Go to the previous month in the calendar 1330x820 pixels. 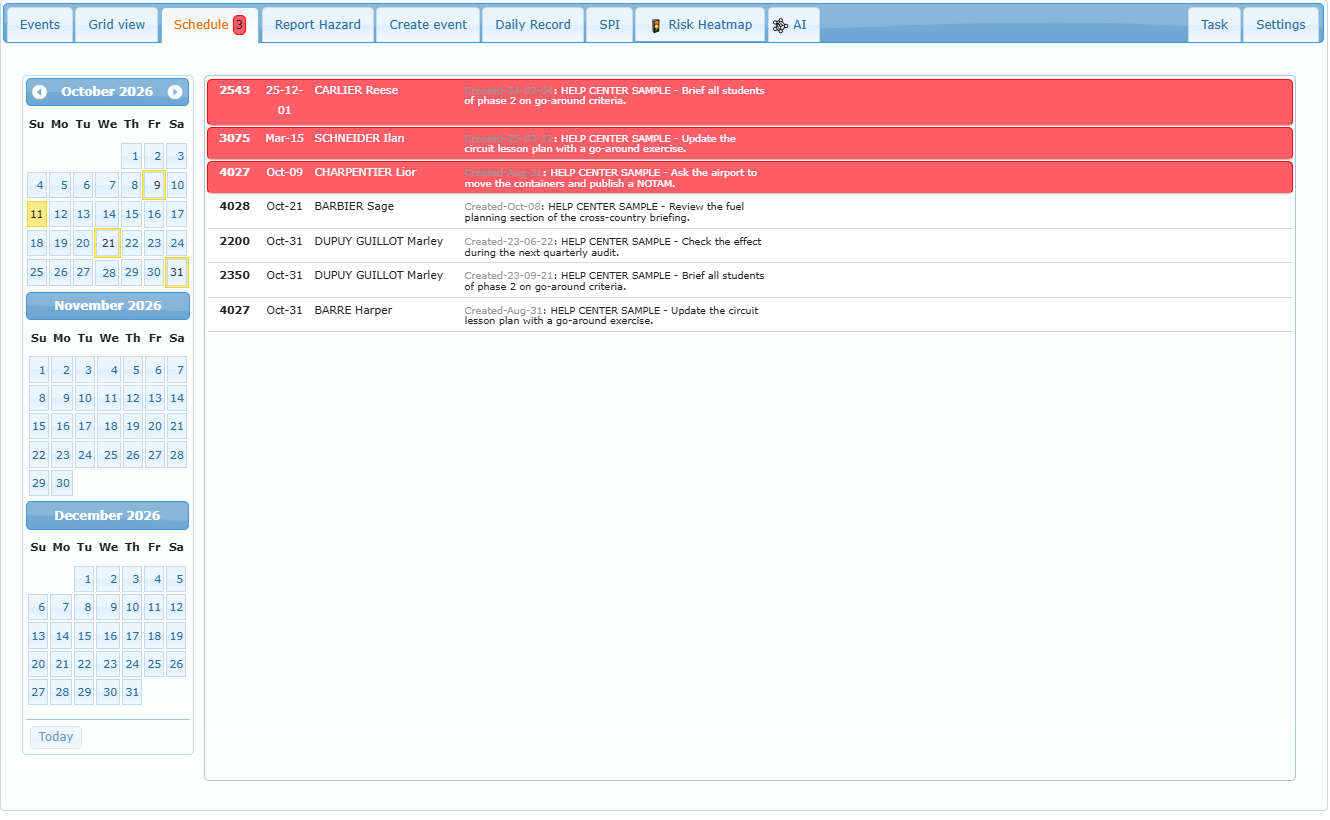click(39, 92)
